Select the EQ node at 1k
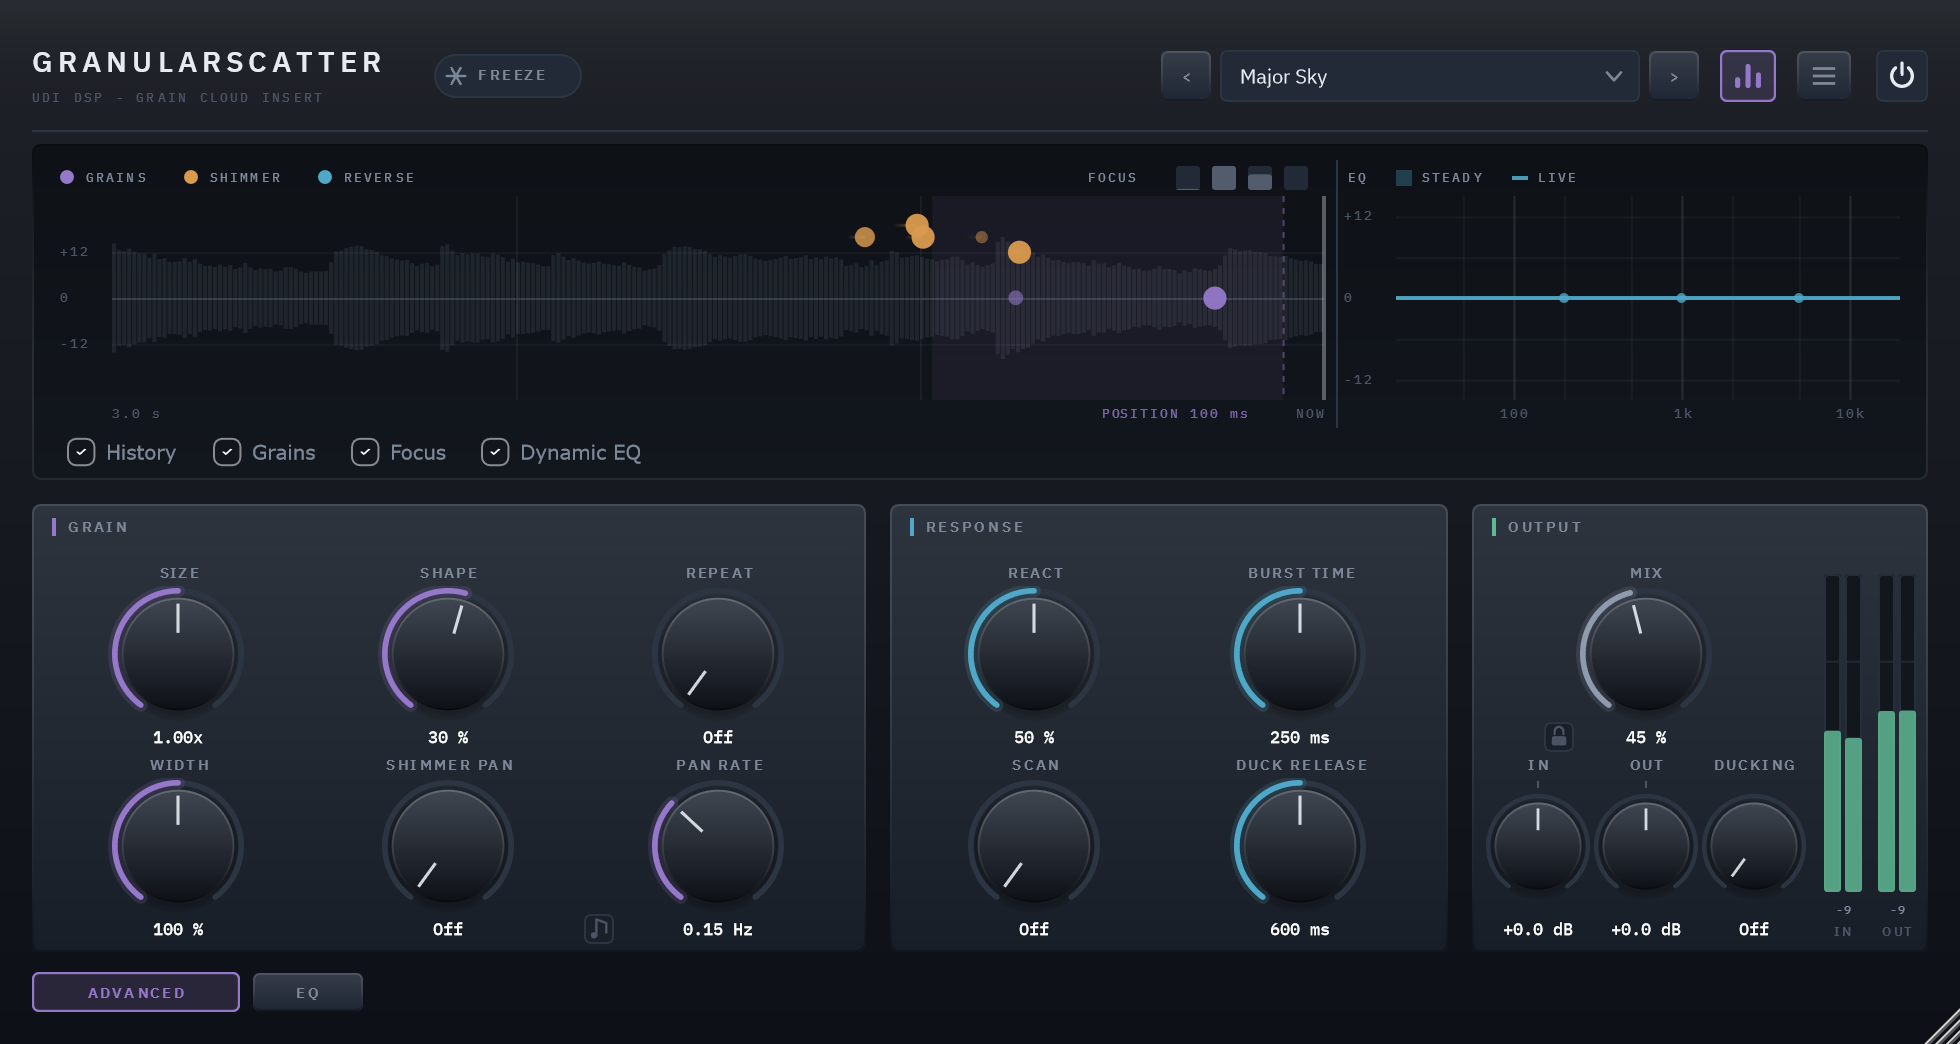 (x=1681, y=298)
